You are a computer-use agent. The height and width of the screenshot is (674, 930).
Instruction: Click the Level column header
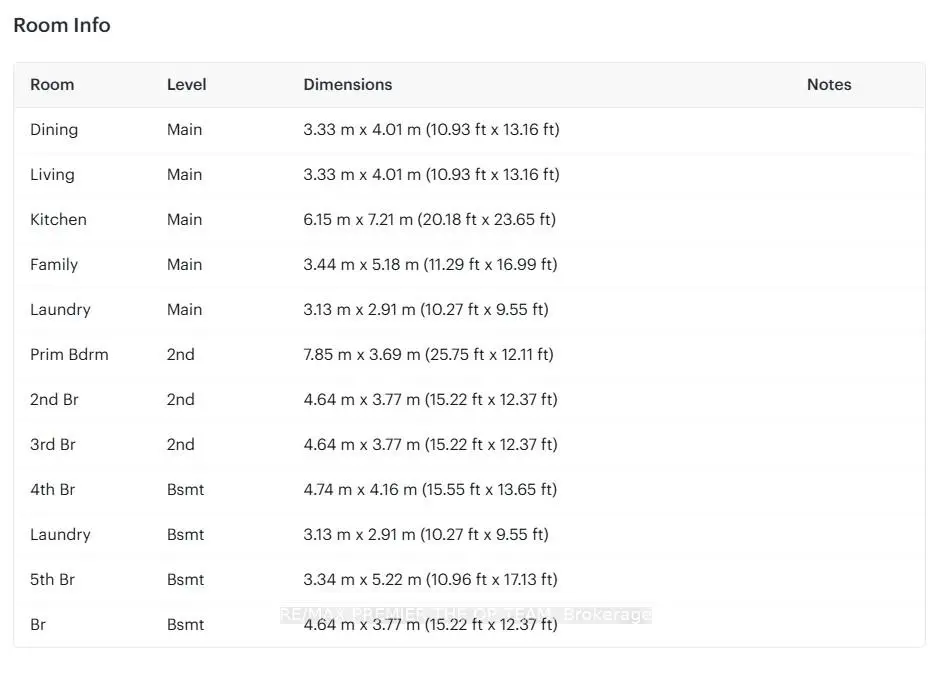pyautogui.click(x=186, y=85)
